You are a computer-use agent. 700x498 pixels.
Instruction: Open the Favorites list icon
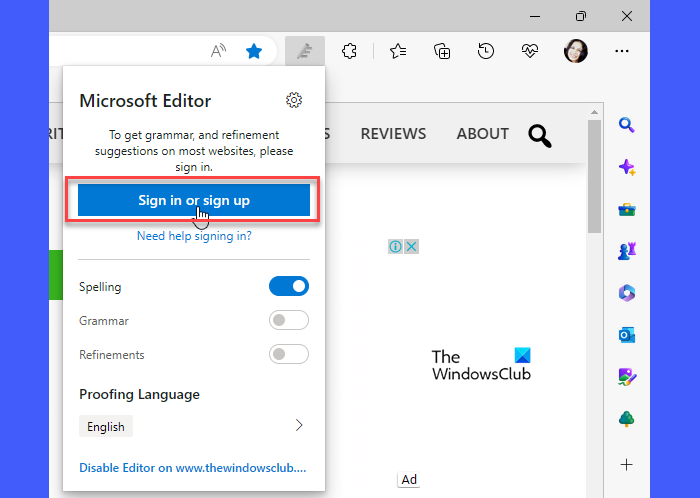(x=398, y=51)
